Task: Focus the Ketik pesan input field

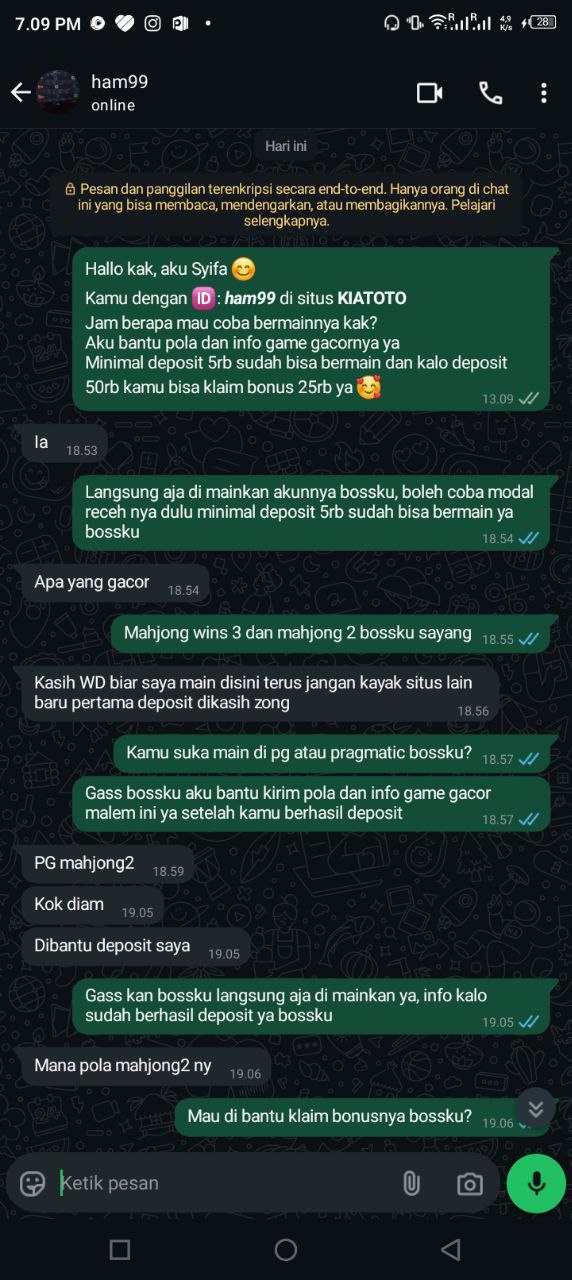Action: point(223,1183)
